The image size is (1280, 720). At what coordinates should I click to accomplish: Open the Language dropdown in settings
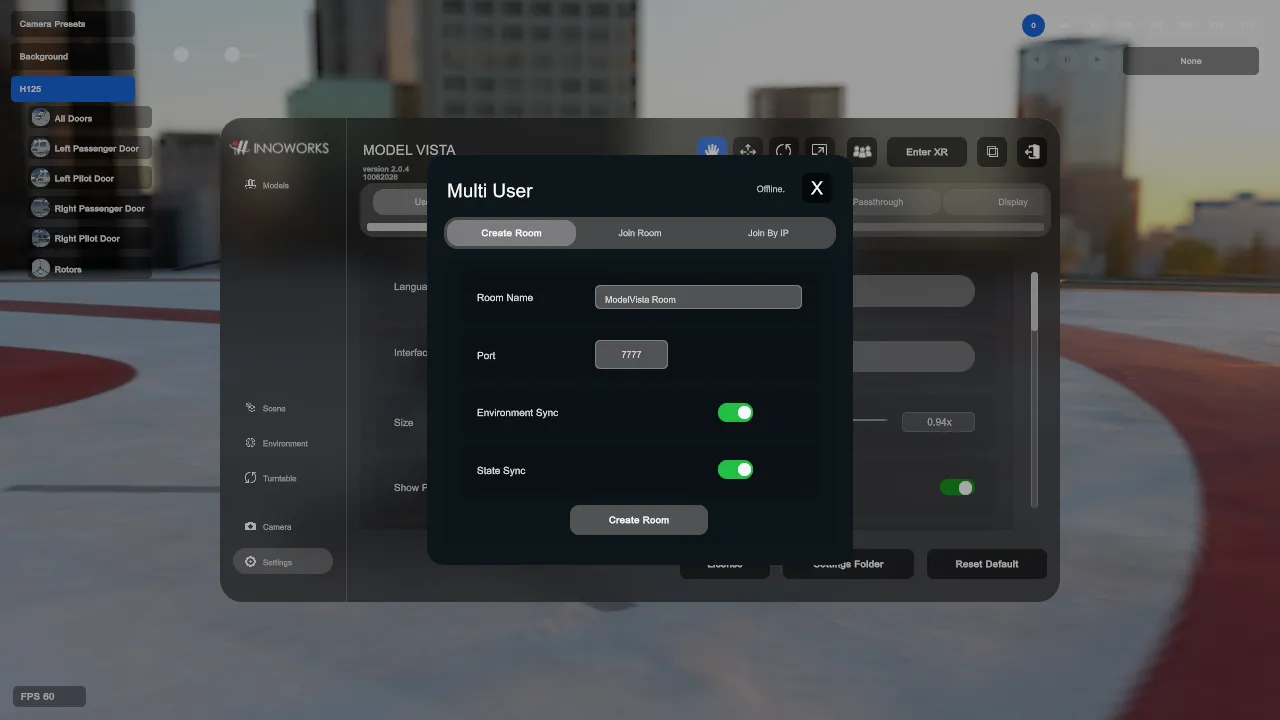[912, 291]
